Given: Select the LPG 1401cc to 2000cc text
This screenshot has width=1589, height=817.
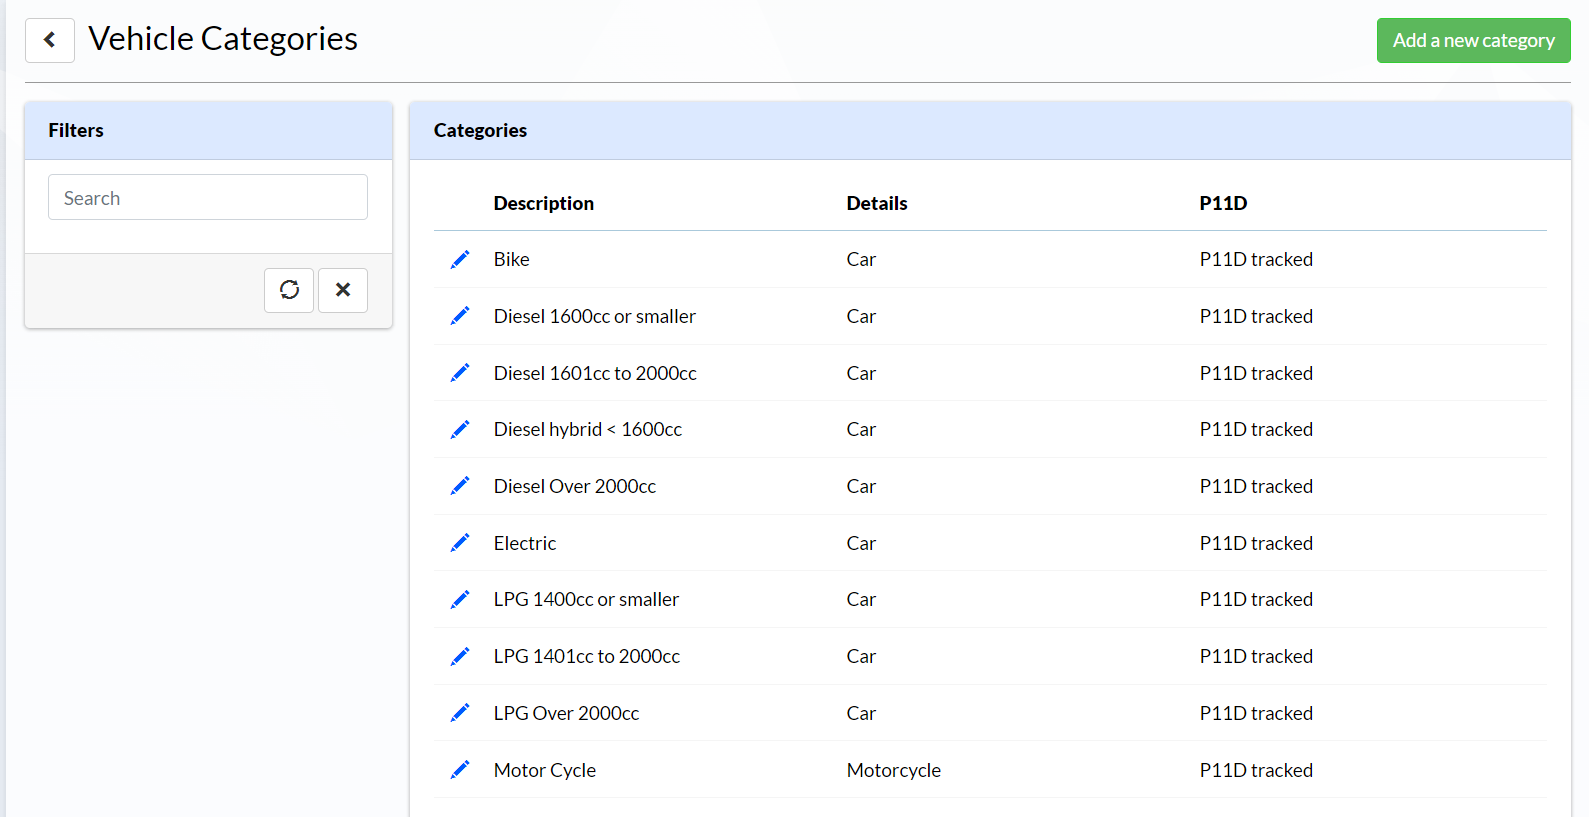Looking at the screenshot, I should 587,656.
